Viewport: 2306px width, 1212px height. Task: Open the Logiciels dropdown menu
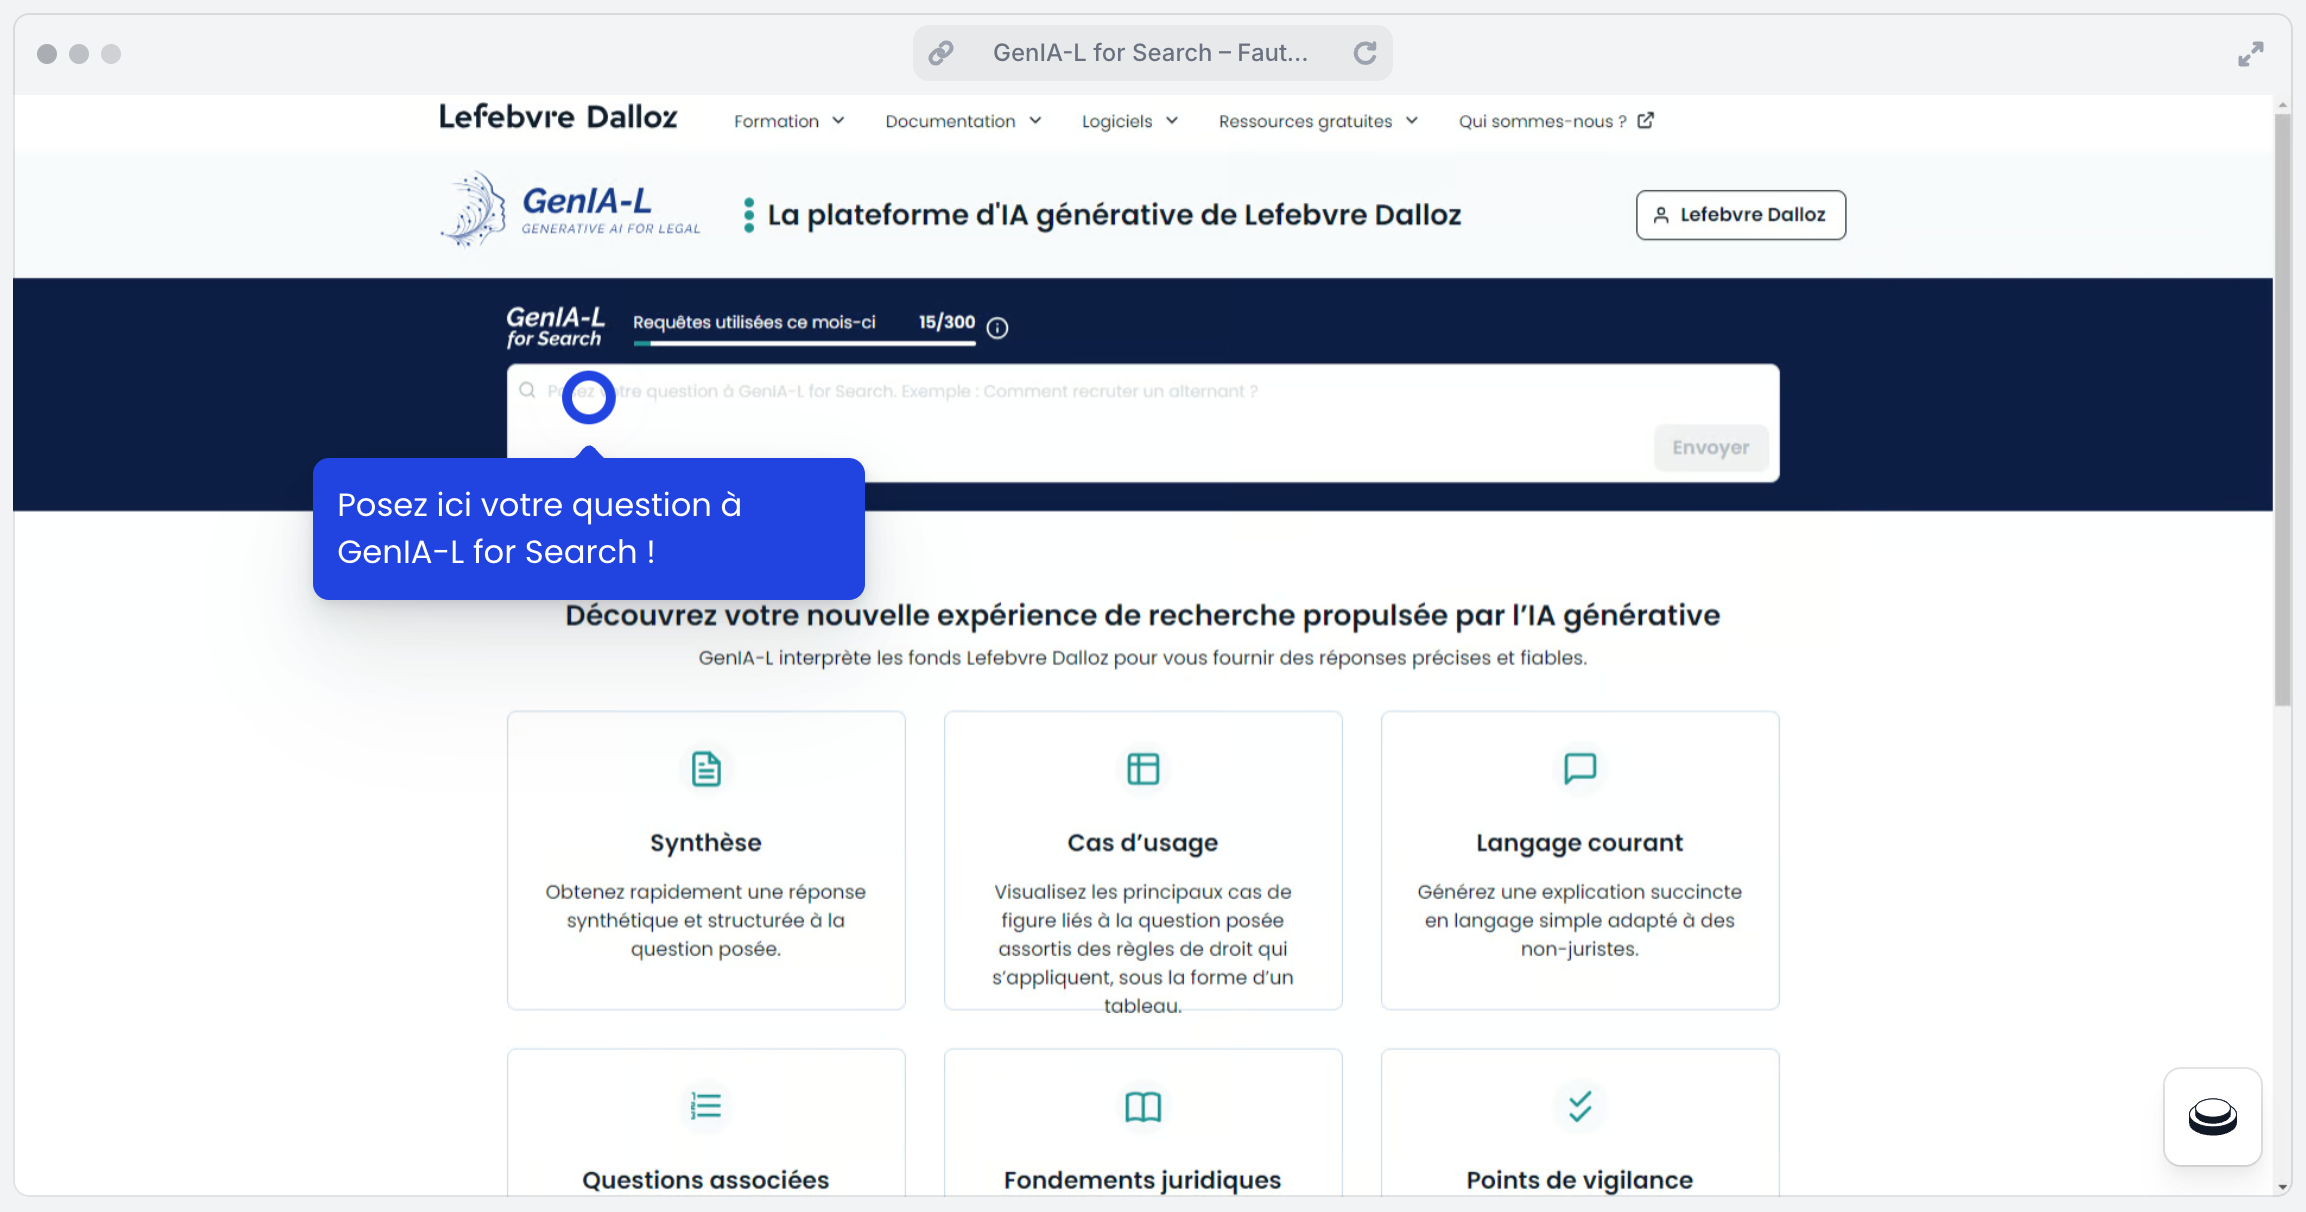1130,121
